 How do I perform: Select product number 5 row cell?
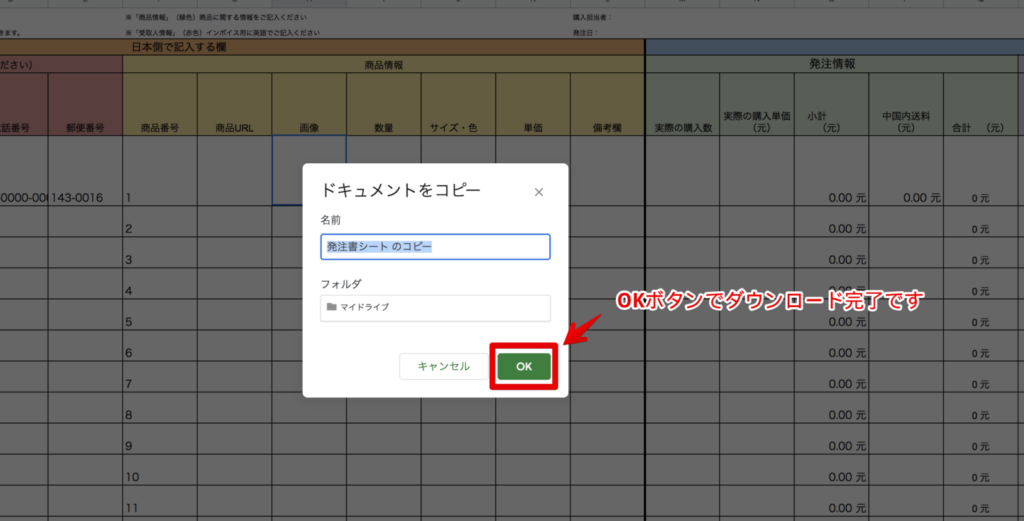click(x=160, y=315)
